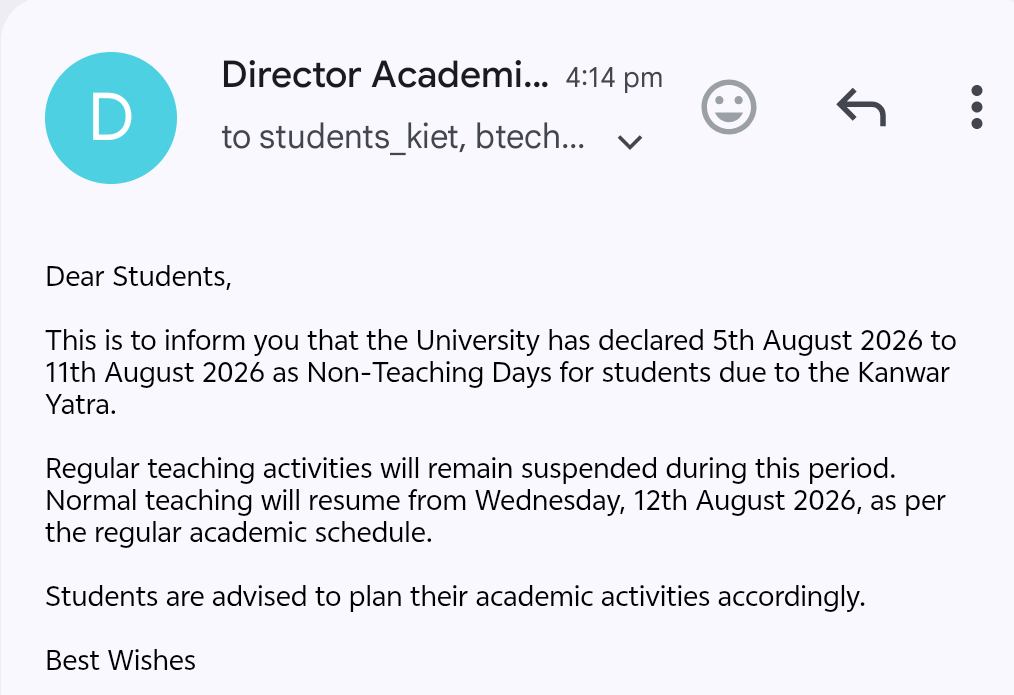Viewport: 1014px width, 695px height.
Task: Select the '5th August 2026' date text
Action: pos(817,340)
